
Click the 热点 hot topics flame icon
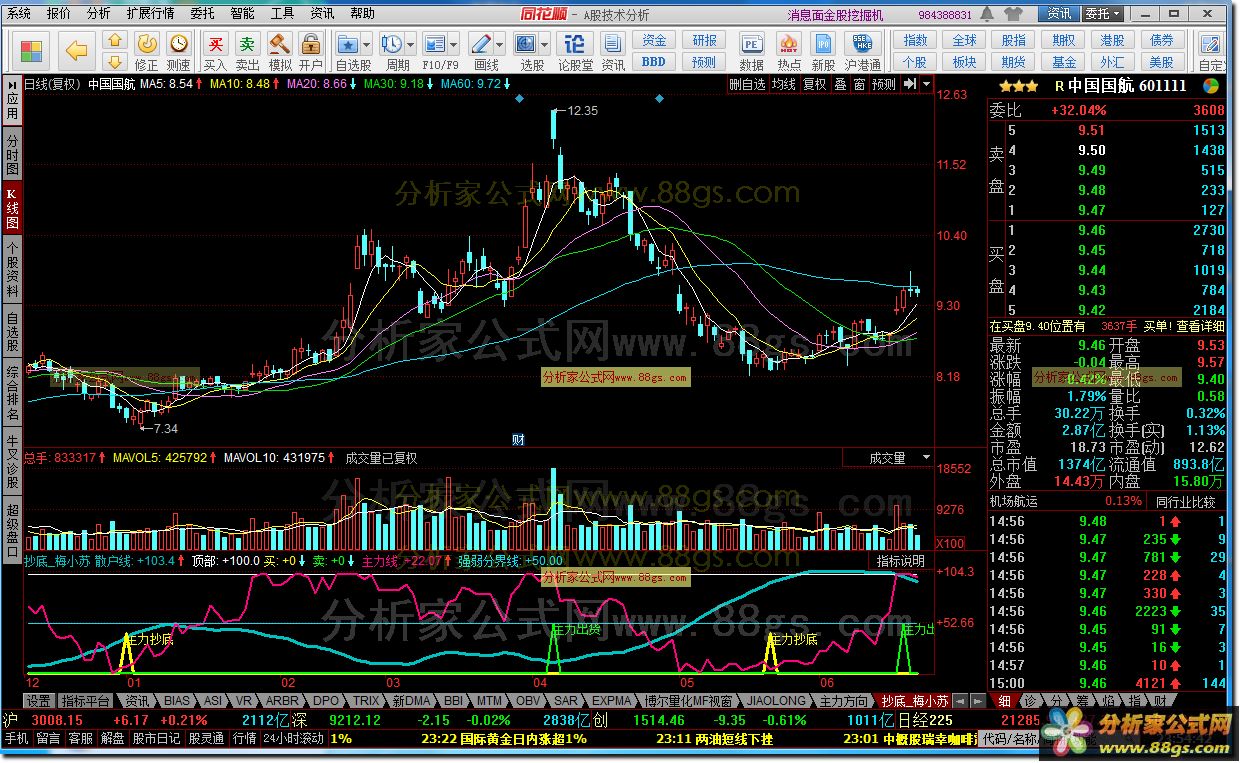click(x=789, y=44)
